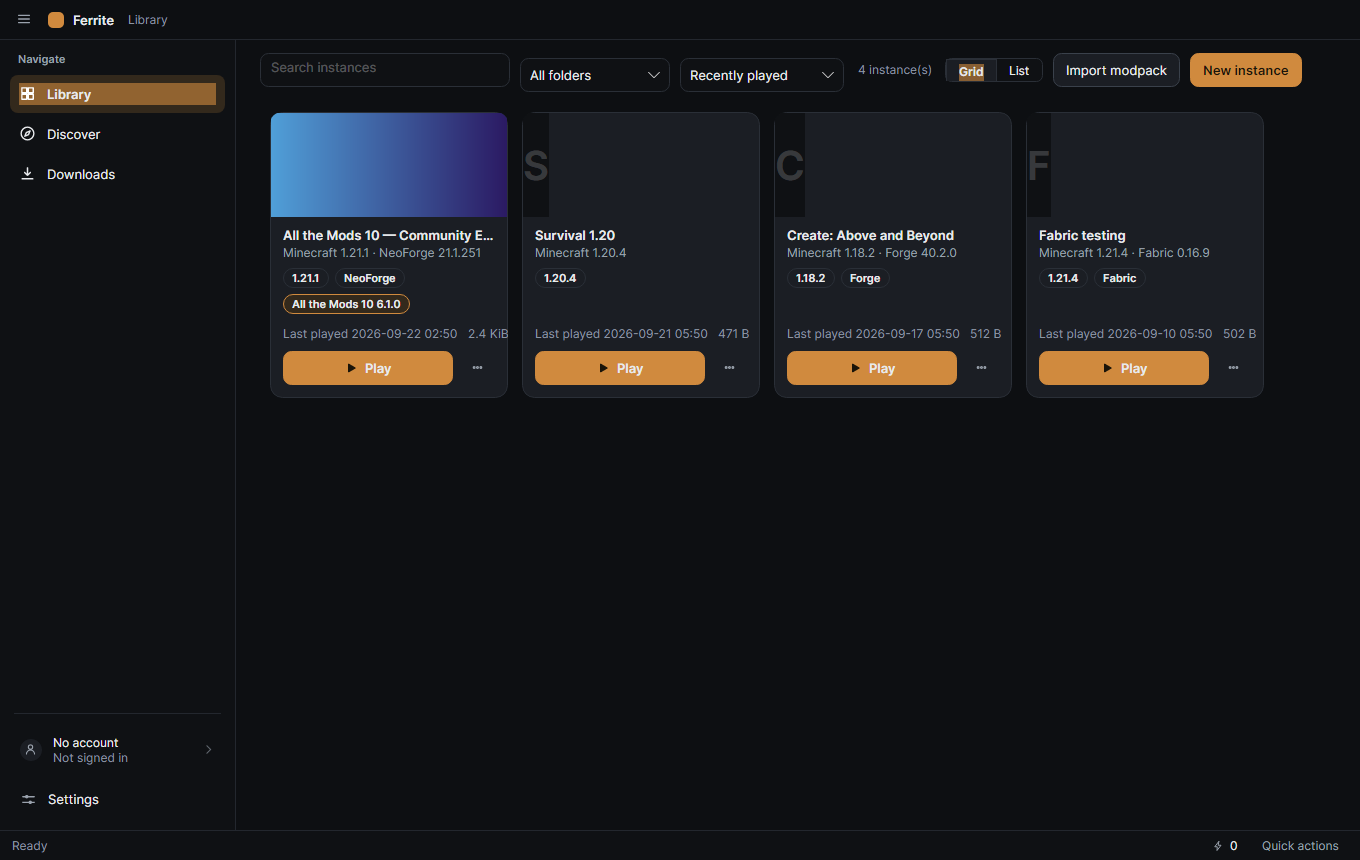Click the Fabric testing F thumbnail
Viewport: 1360px width, 860px height.
click(1039, 165)
